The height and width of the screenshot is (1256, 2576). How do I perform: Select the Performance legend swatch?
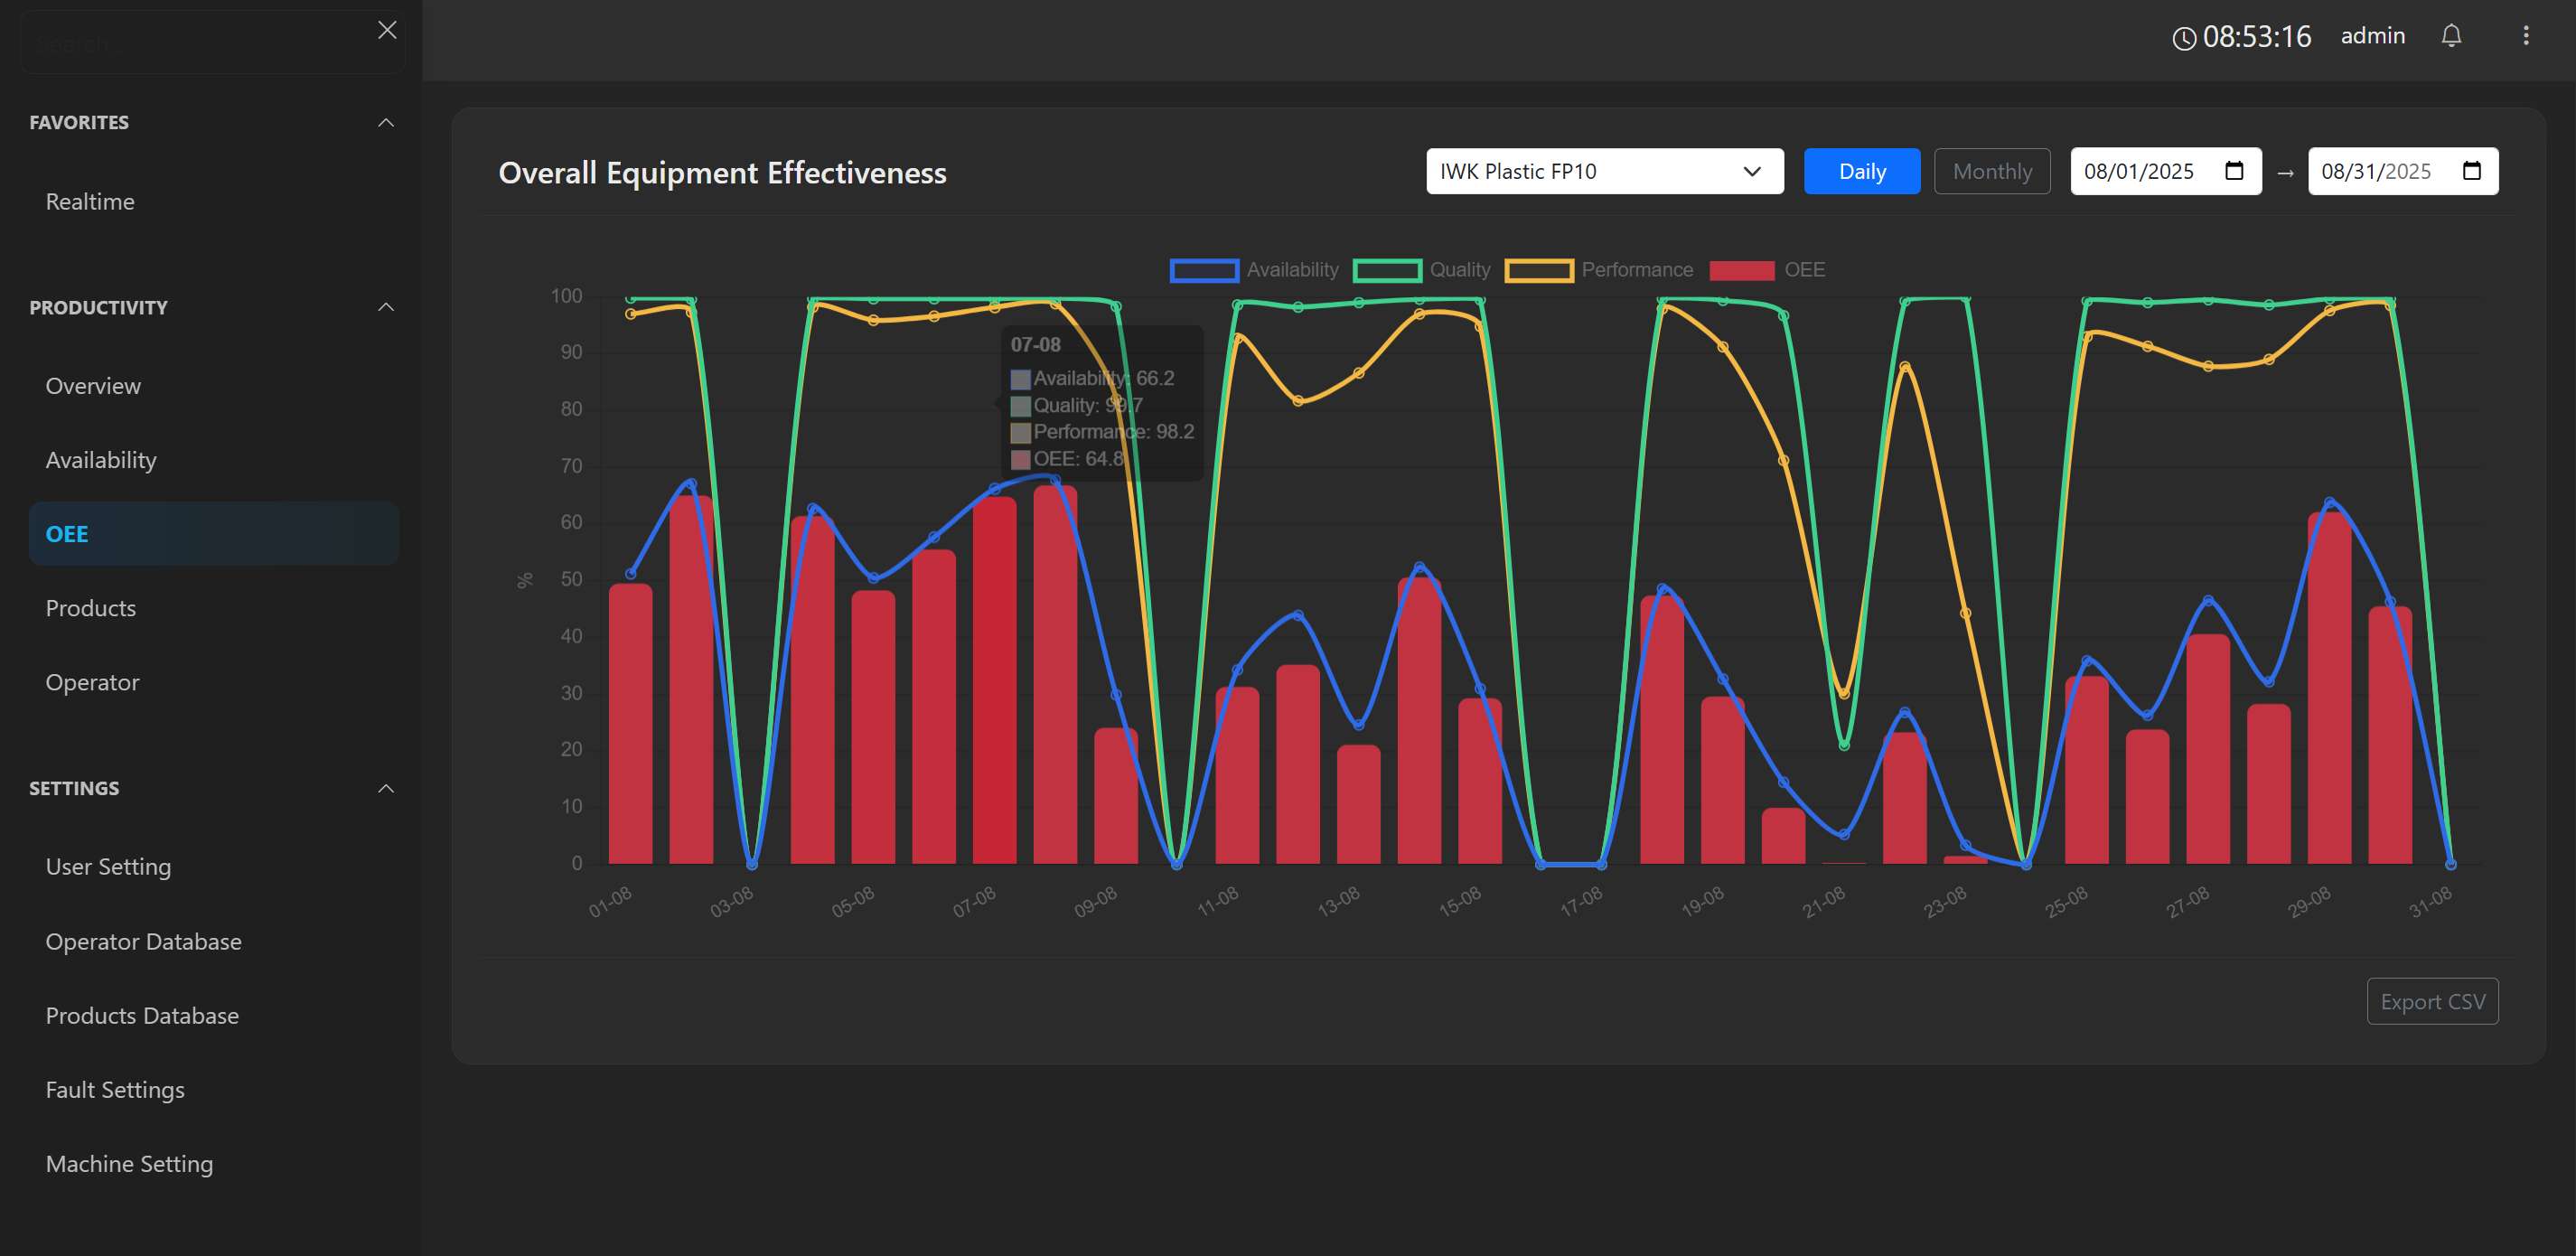(x=1540, y=269)
